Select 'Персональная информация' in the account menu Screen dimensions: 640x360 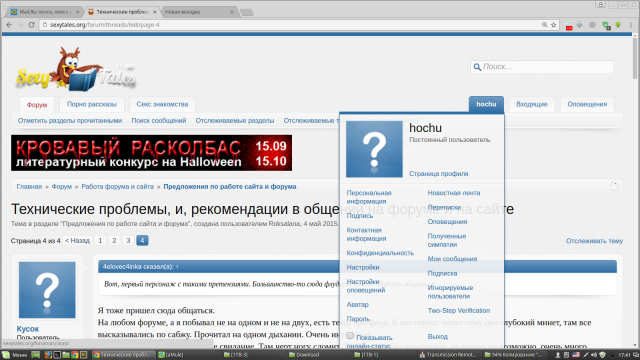point(369,197)
